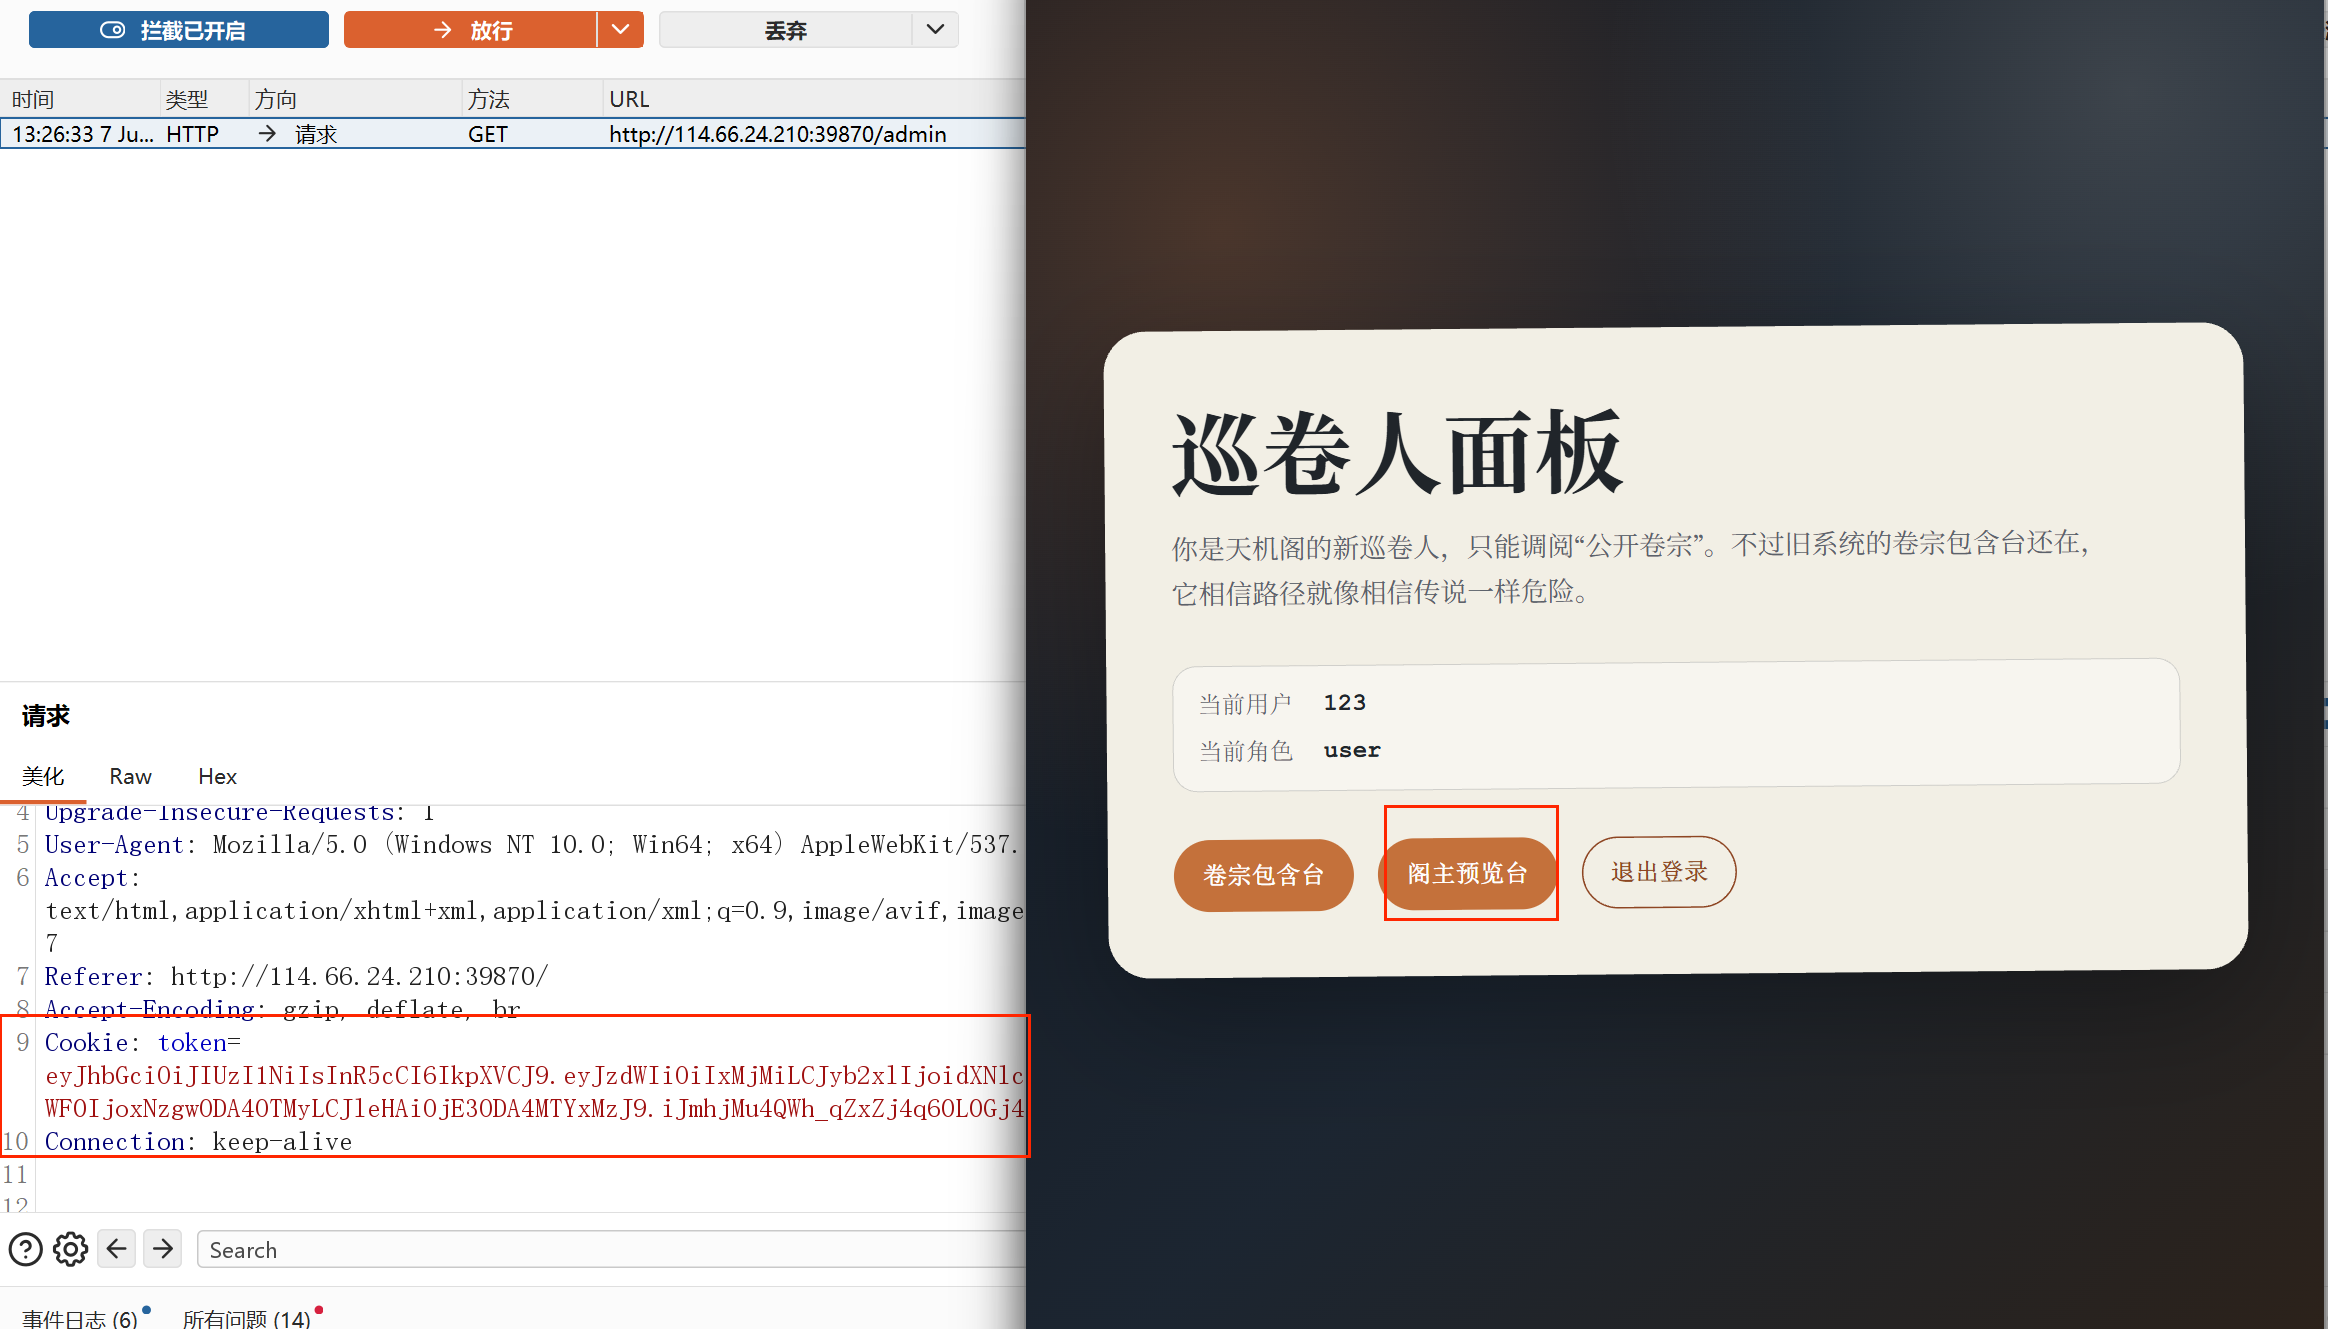This screenshot has width=2328, height=1329.
Task: Open the help question mark icon
Action: tap(26, 1249)
